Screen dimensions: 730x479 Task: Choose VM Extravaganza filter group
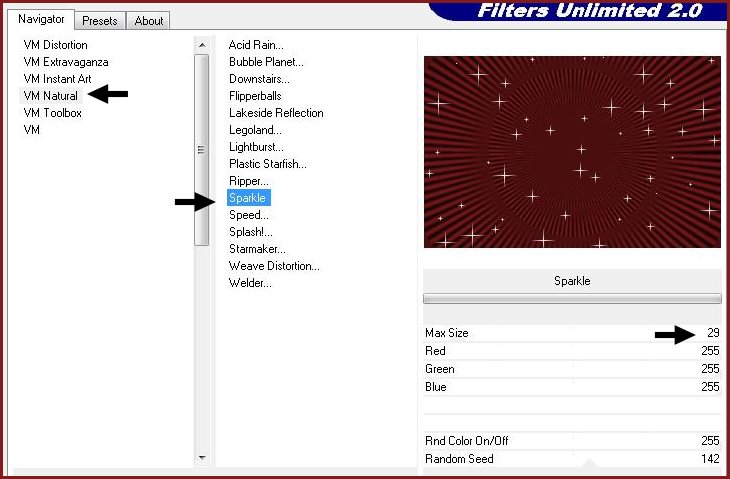[x=66, y=62]
